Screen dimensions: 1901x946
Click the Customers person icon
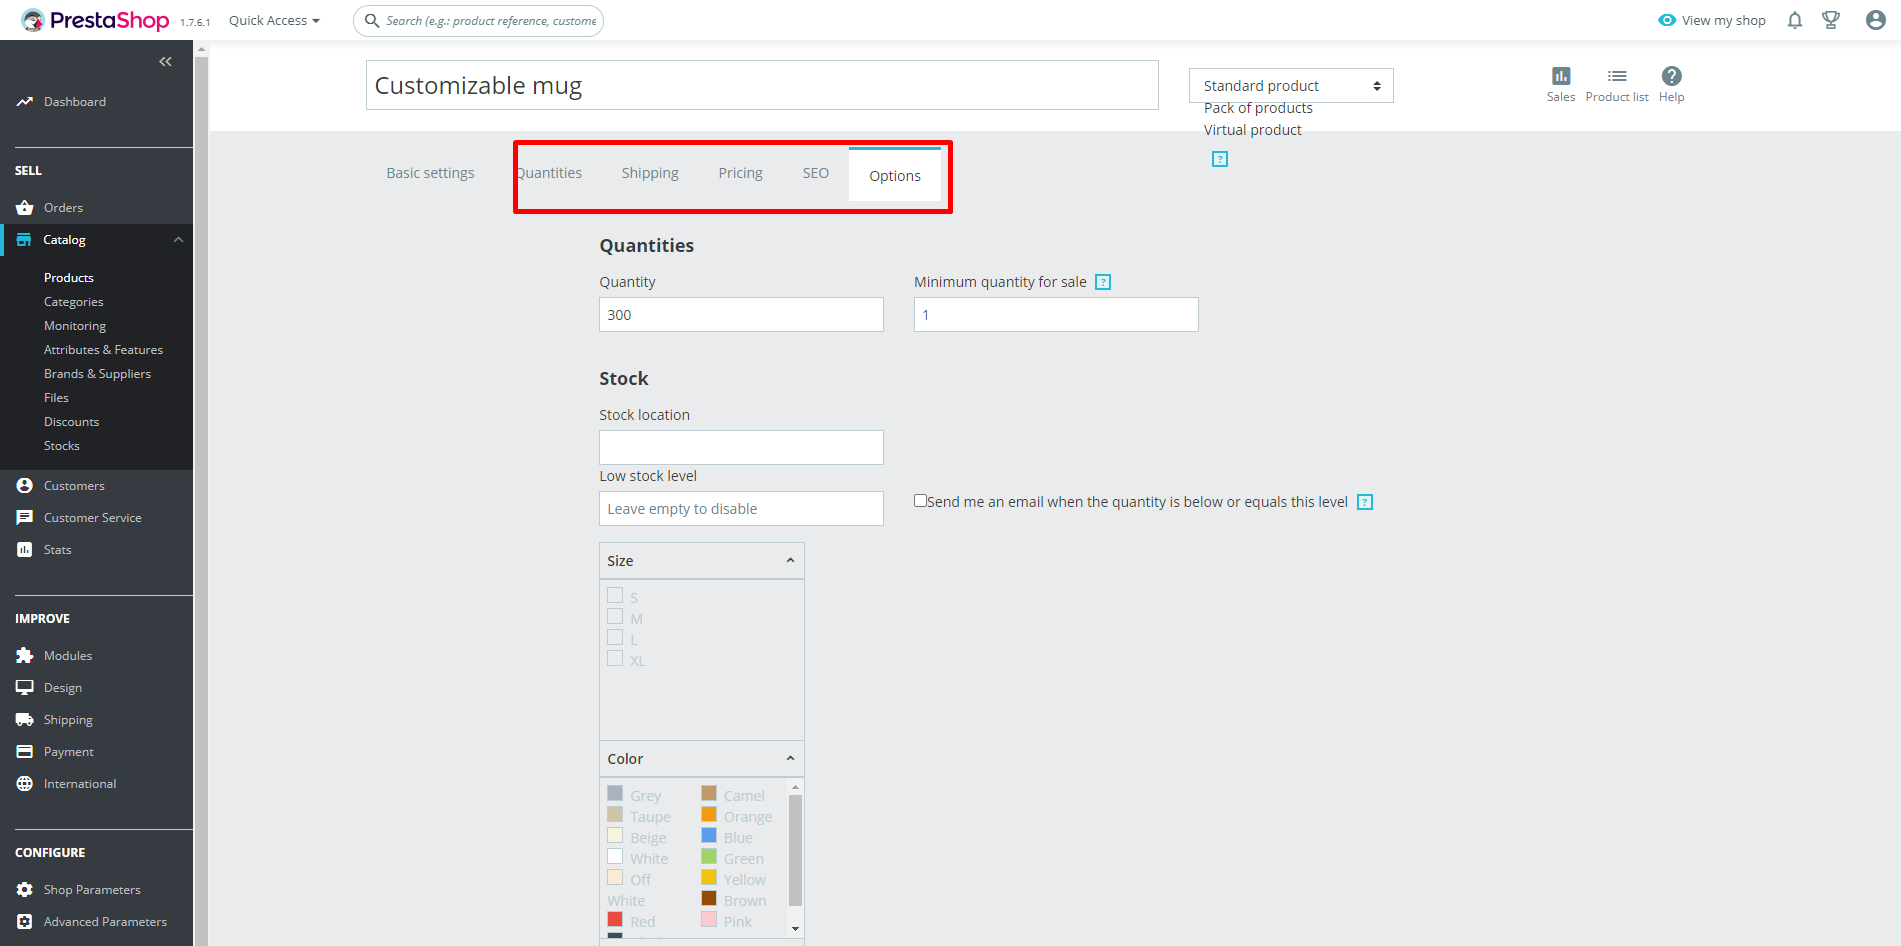[25, 486]
